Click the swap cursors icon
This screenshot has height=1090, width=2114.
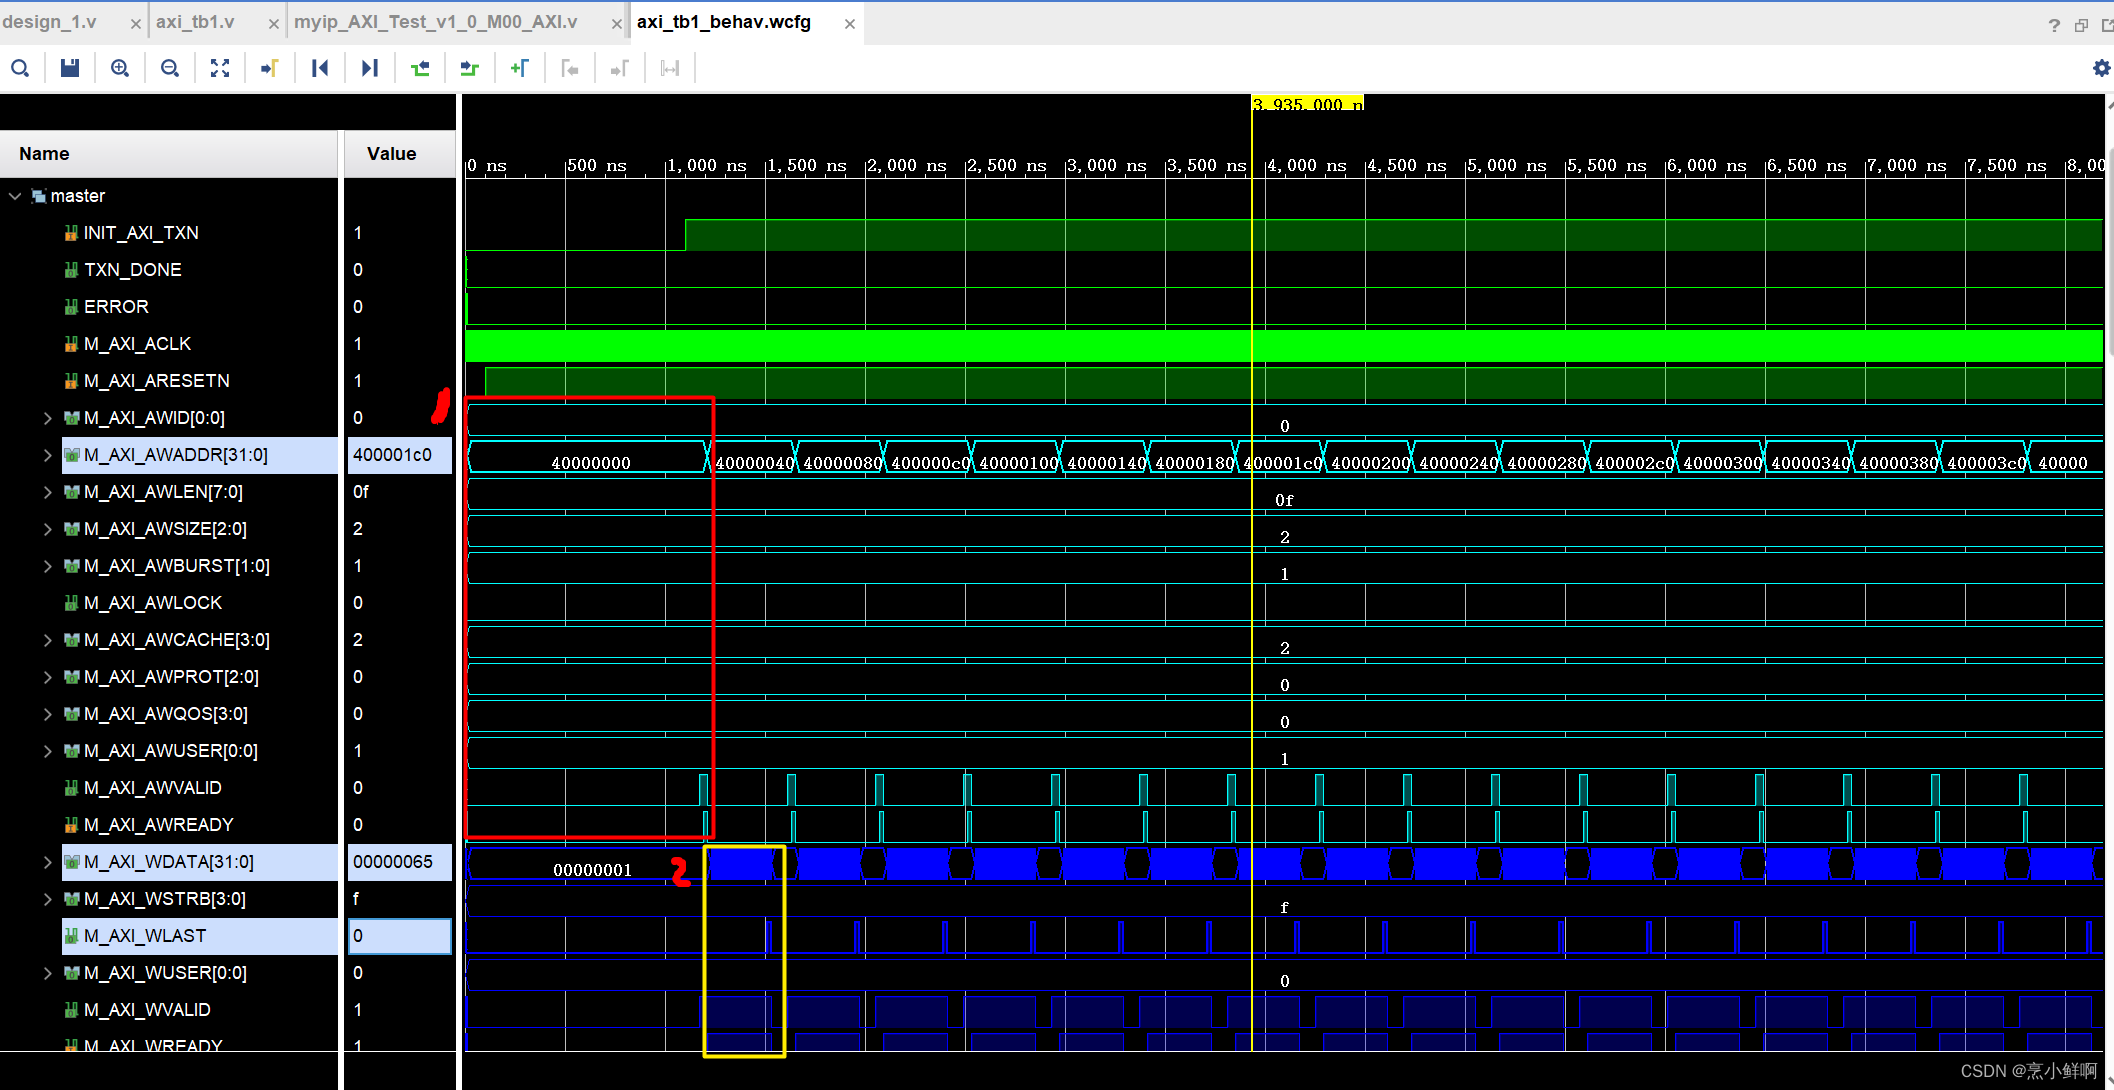(x=670, y=68)
